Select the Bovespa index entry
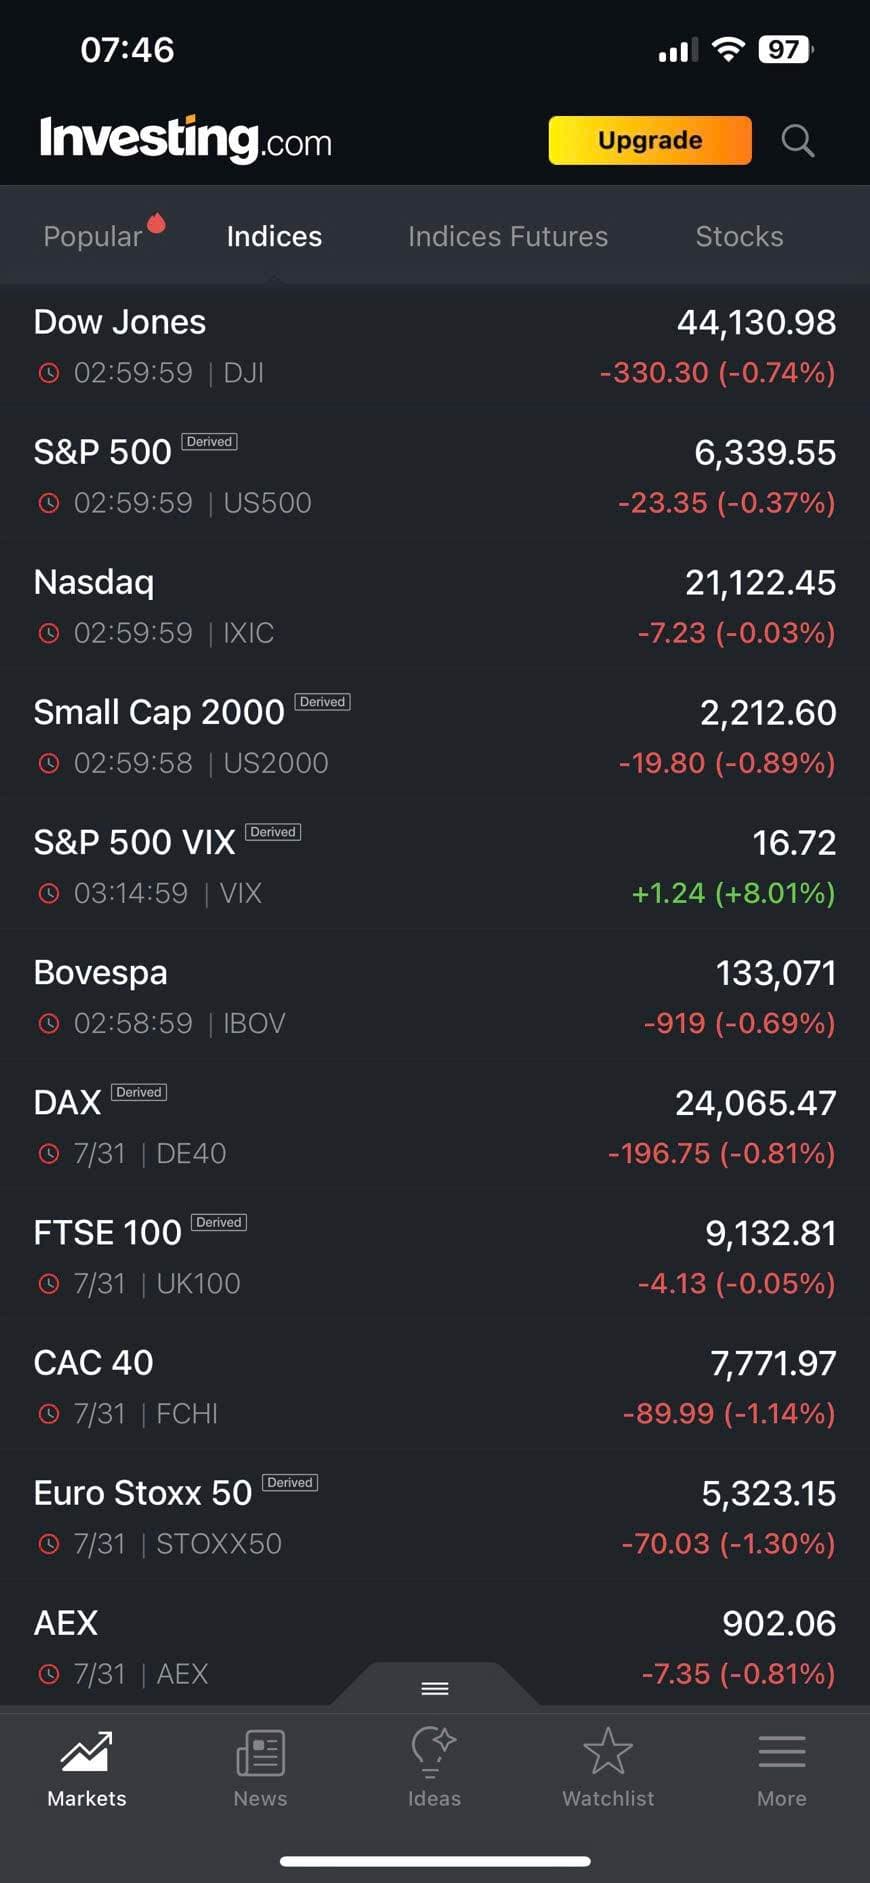870x1883 pixels. point(435,996)
